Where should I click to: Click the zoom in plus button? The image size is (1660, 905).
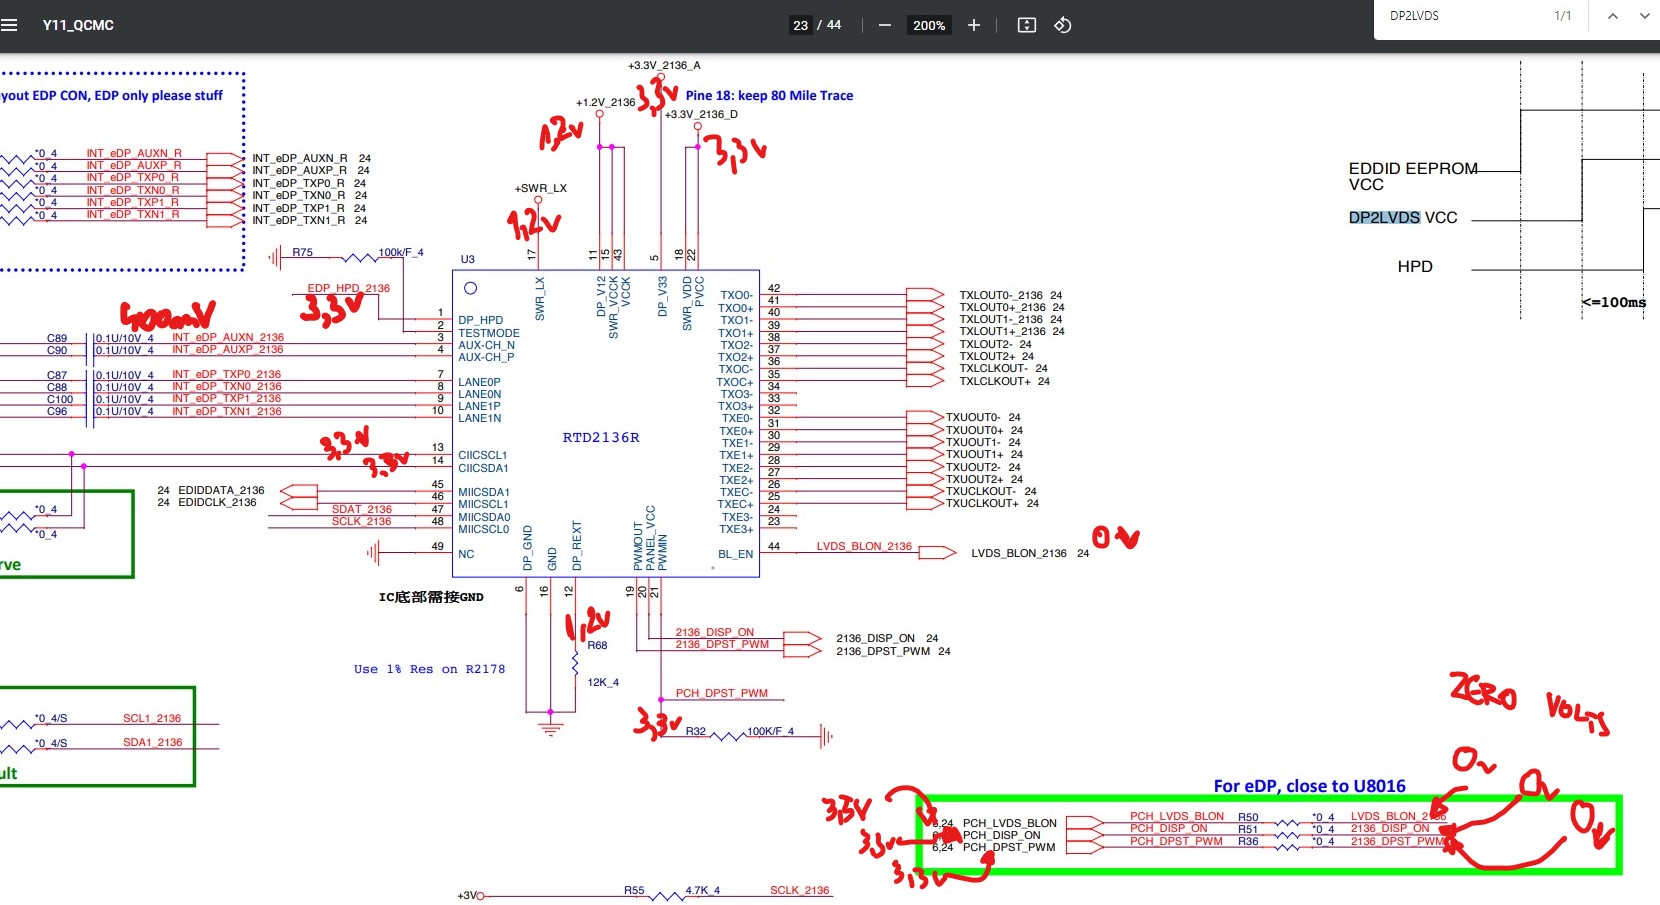[x=973, y=25]
